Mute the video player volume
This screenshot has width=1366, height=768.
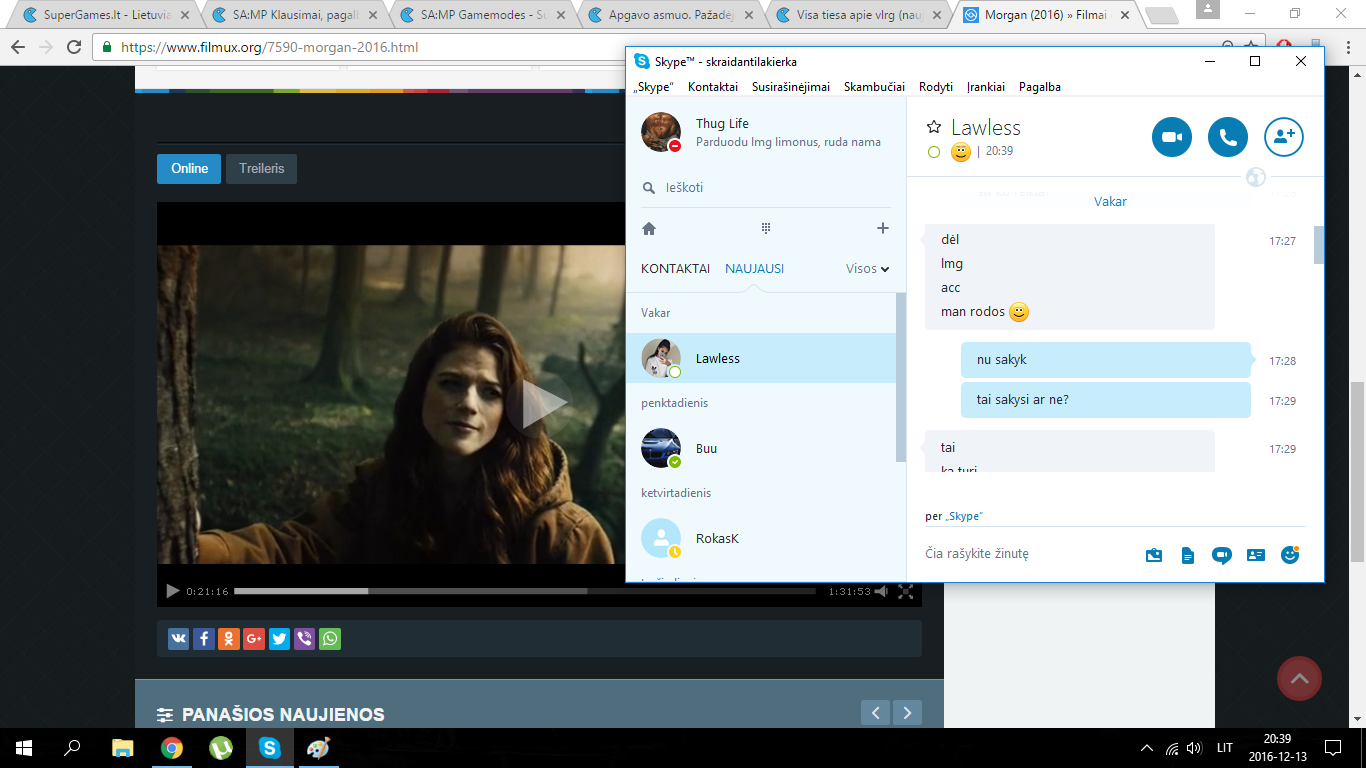(881, 591)
